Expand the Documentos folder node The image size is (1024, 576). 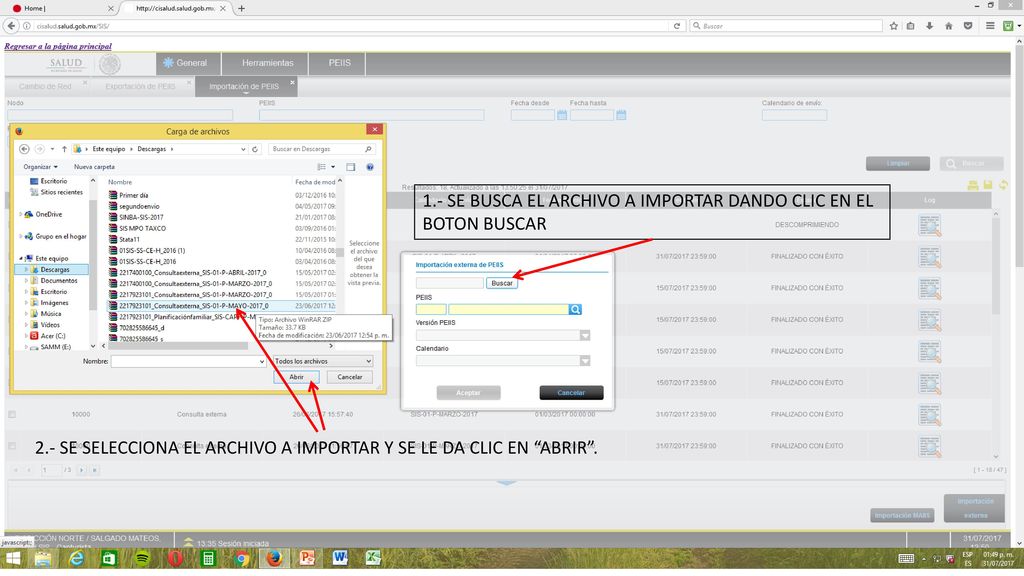26,281
